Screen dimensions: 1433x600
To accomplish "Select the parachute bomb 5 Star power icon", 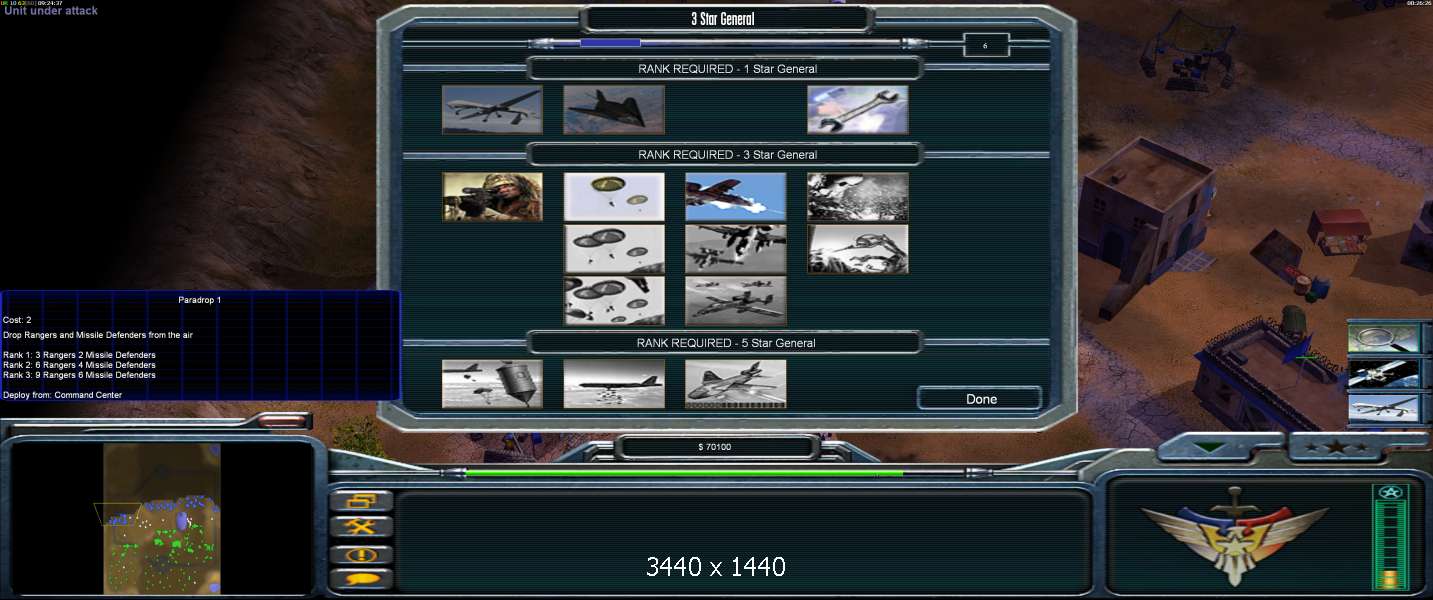I will pyautogui.click(x=493, y=384).
